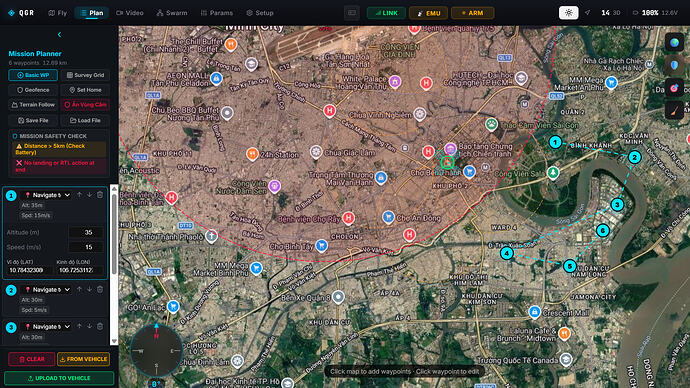Click the ARM vehicle button
Screen dimensions: 690x388
[x=473, y=13]
